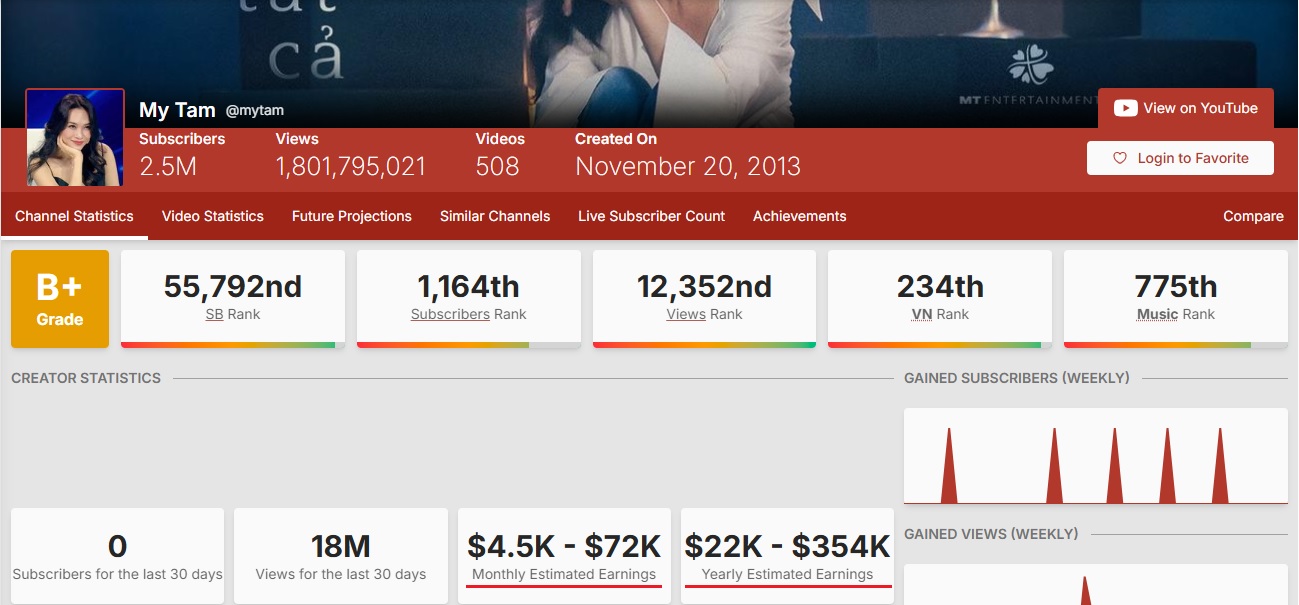Click the gradient bar under the SB Rank card
Viewport: 1299px width, 605px height.
pos(232,344)
